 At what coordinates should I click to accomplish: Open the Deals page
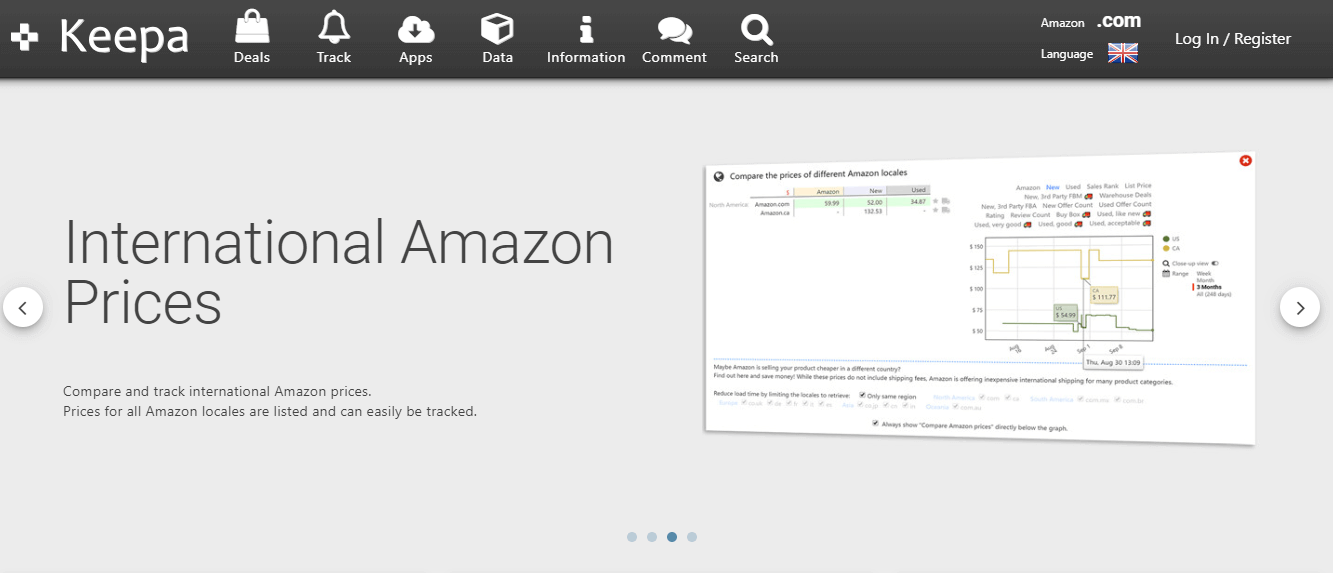[x=252, y=38]
